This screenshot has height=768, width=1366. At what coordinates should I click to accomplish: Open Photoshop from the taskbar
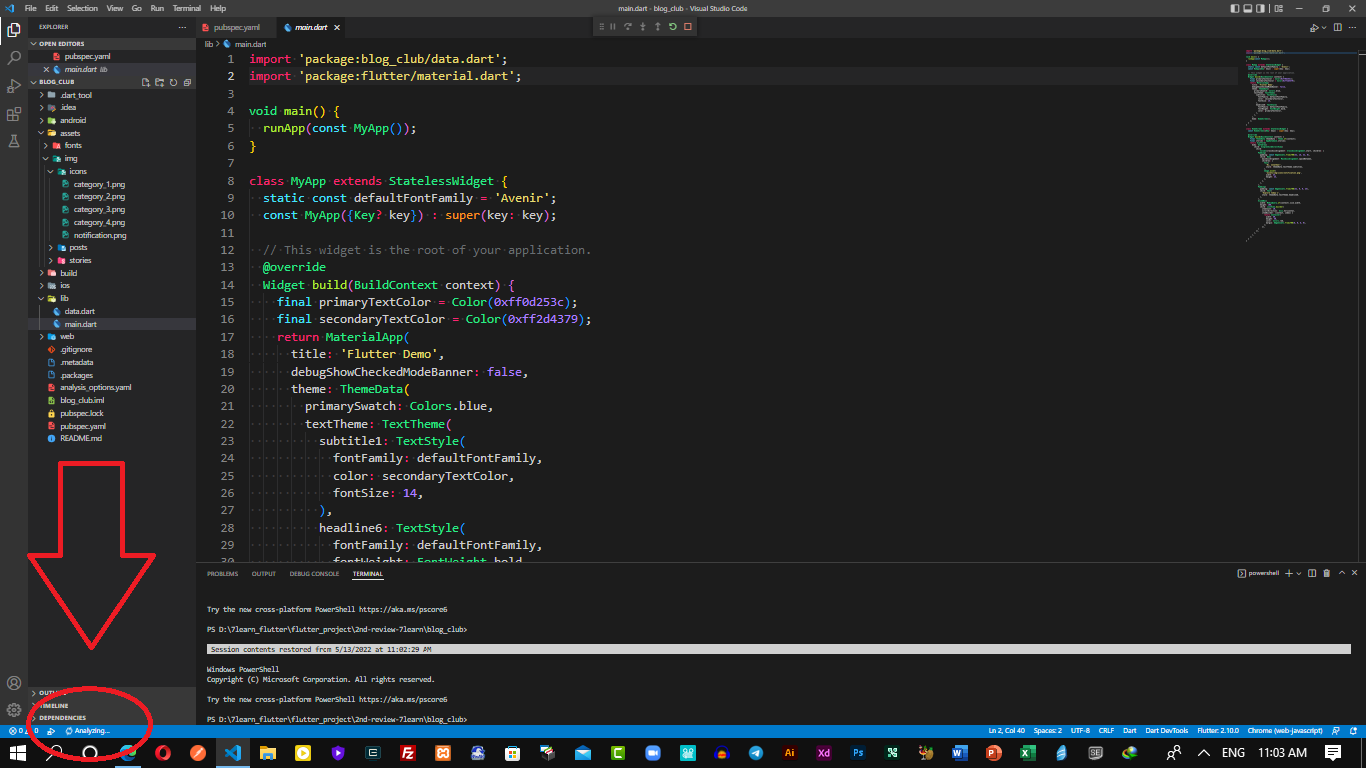(857, 753)
